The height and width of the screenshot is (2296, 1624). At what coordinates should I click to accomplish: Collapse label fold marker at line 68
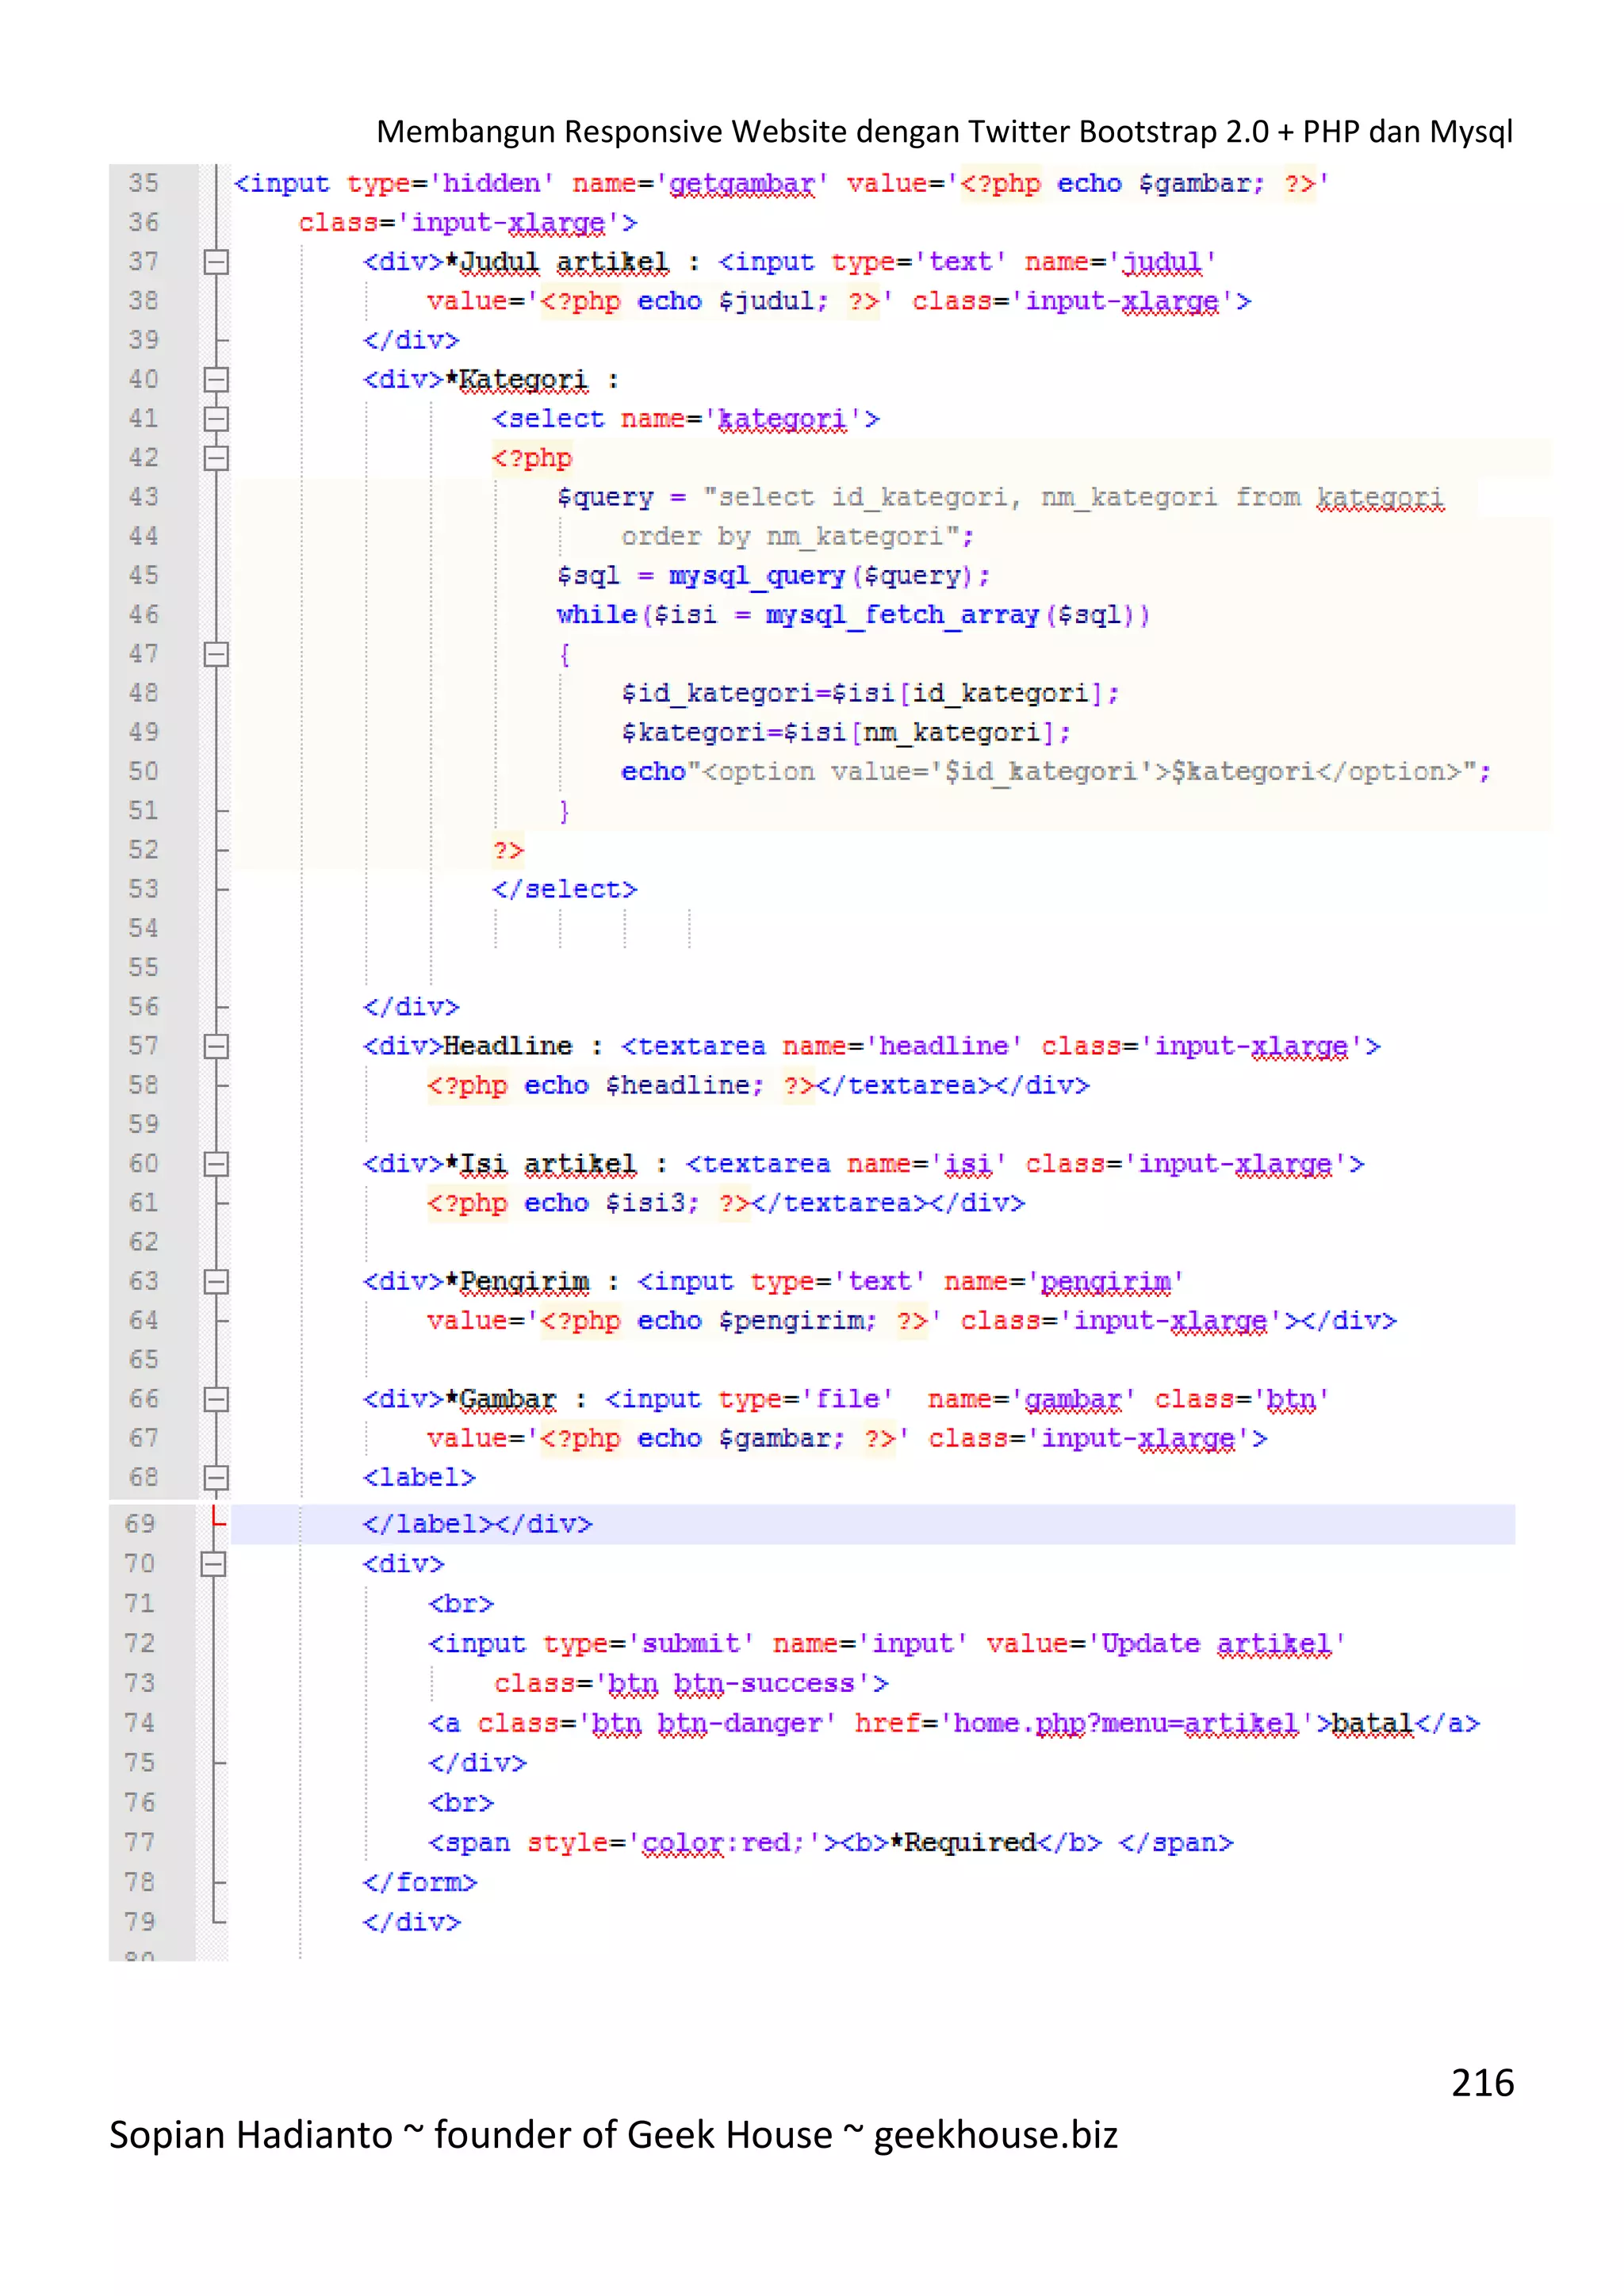tap(216, 1478)
